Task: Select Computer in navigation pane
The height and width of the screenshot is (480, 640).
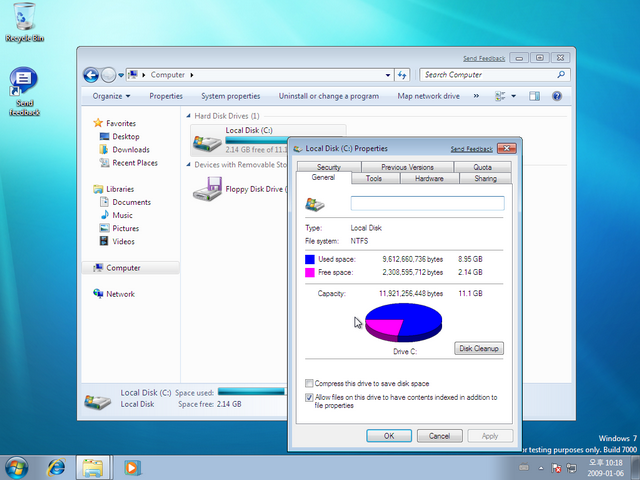Action: (x=131, y=268)
